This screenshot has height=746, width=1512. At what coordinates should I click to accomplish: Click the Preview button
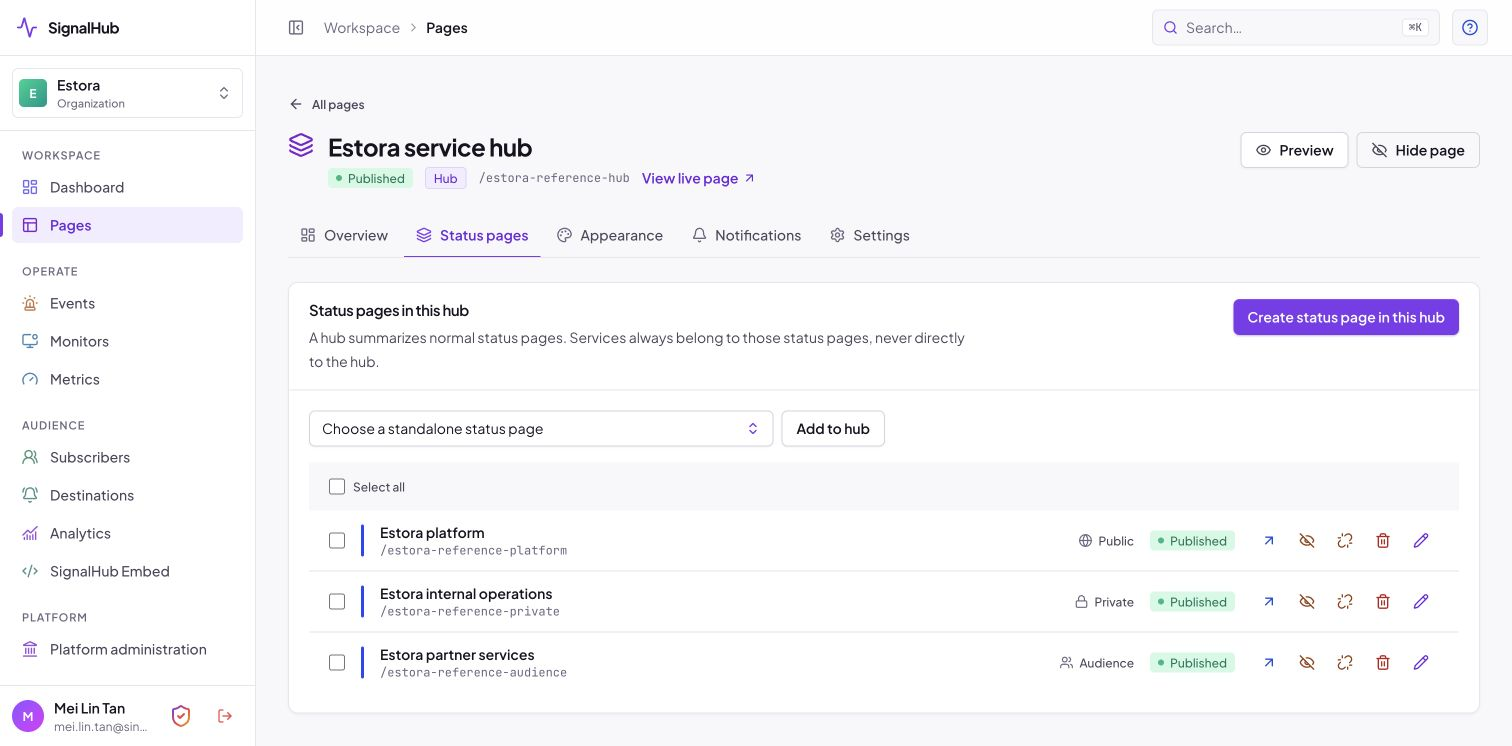coord(1294,150)
